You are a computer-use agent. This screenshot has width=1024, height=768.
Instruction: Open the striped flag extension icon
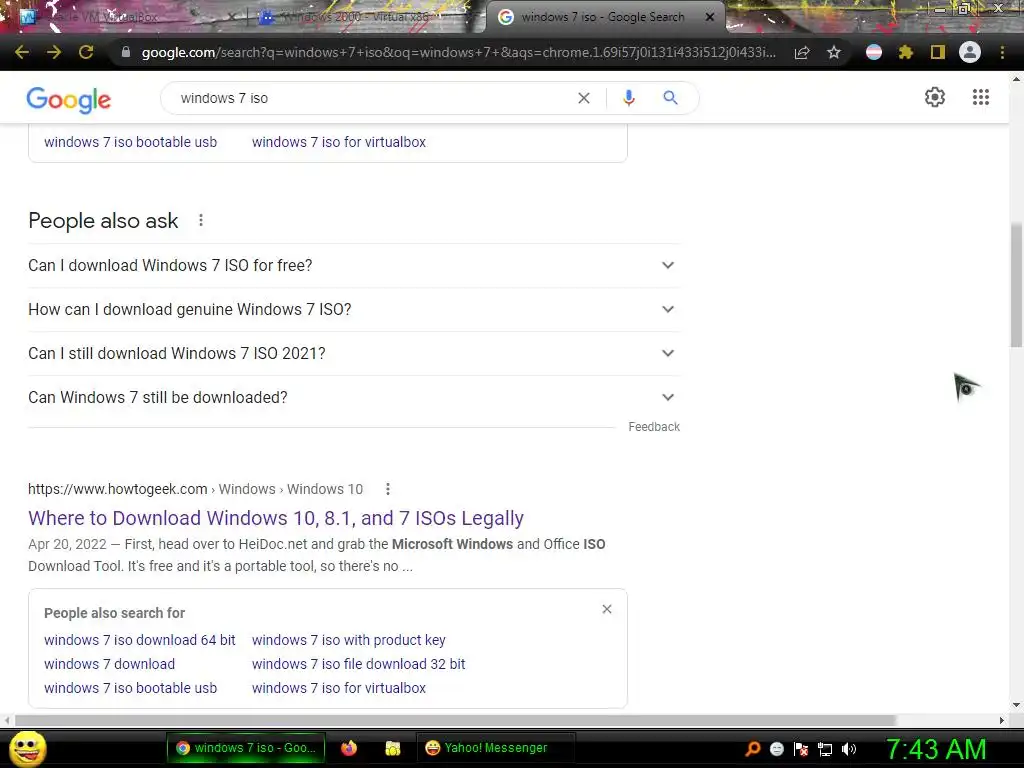coord(874,52)
